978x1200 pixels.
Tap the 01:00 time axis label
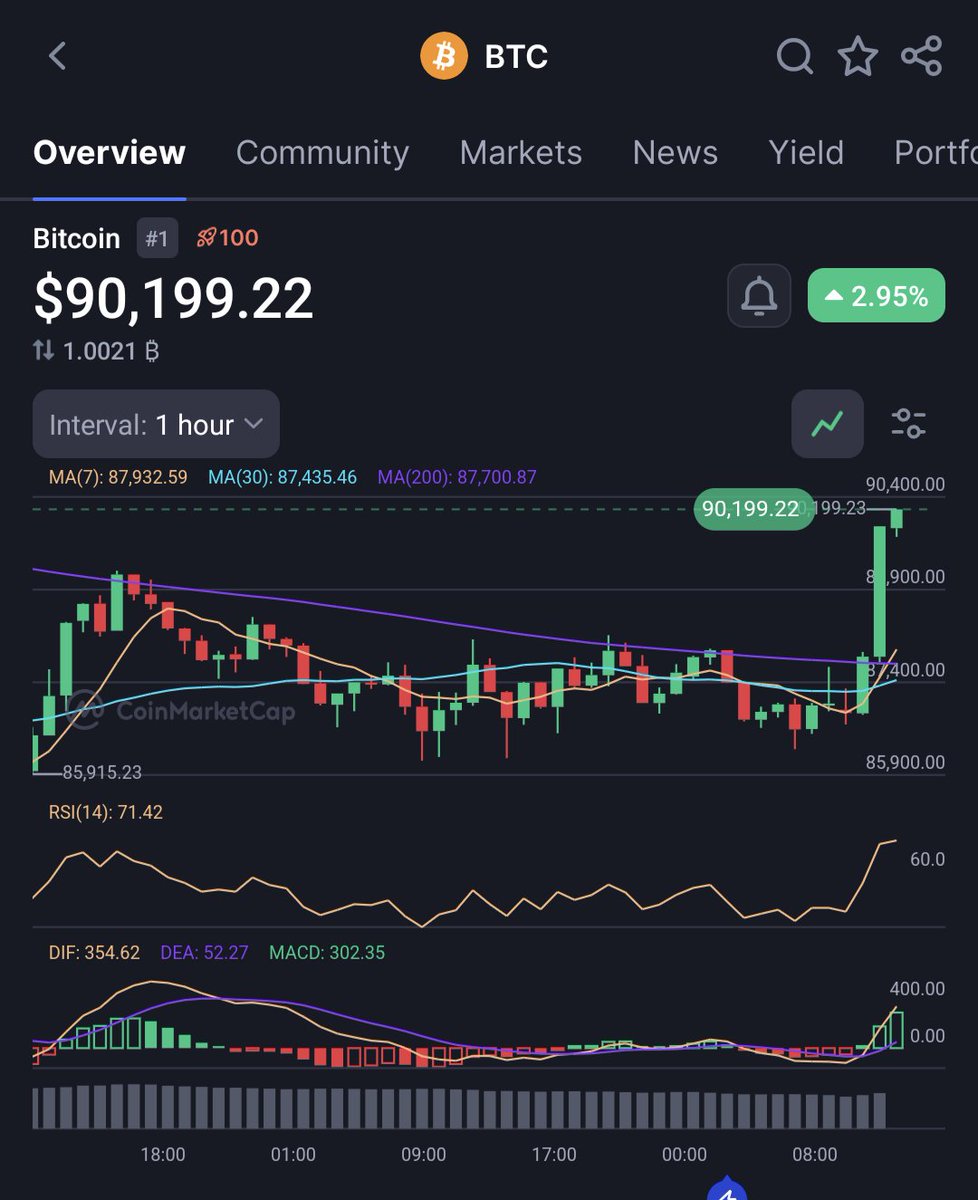point(293,1154)
